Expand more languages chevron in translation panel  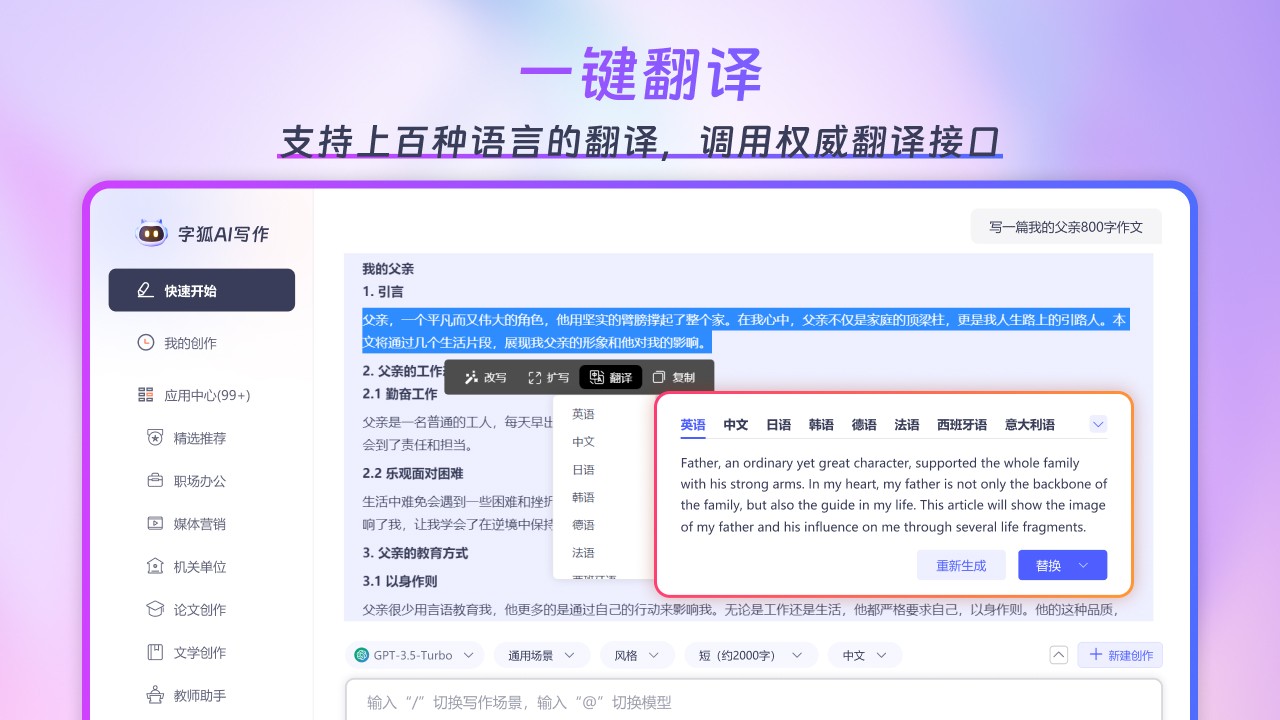pos(1098,424)
